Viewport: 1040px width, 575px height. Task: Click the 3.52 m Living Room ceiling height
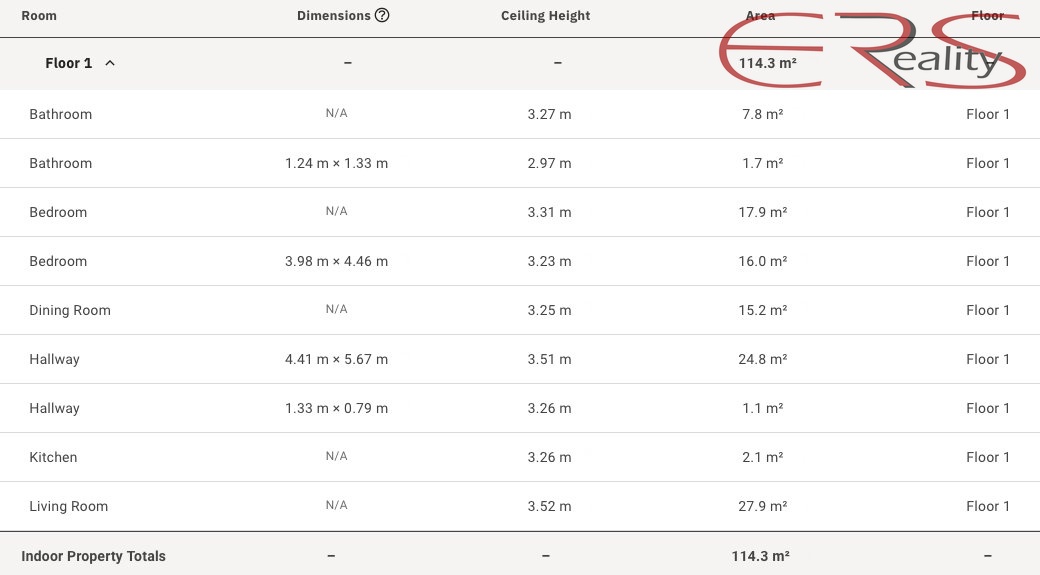pyautogui.click(x=549, y=506)
